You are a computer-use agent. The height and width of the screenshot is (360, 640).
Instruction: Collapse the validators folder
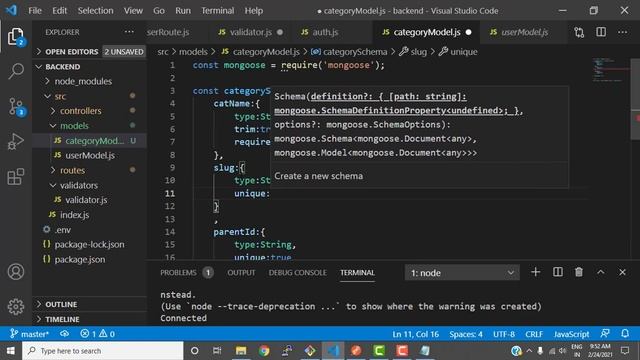[79, 185]
